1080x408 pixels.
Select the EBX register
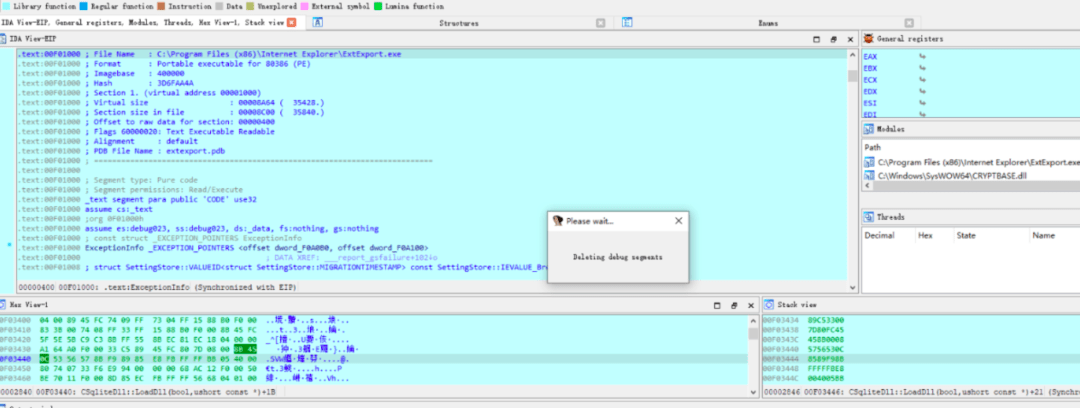(870, 68)
